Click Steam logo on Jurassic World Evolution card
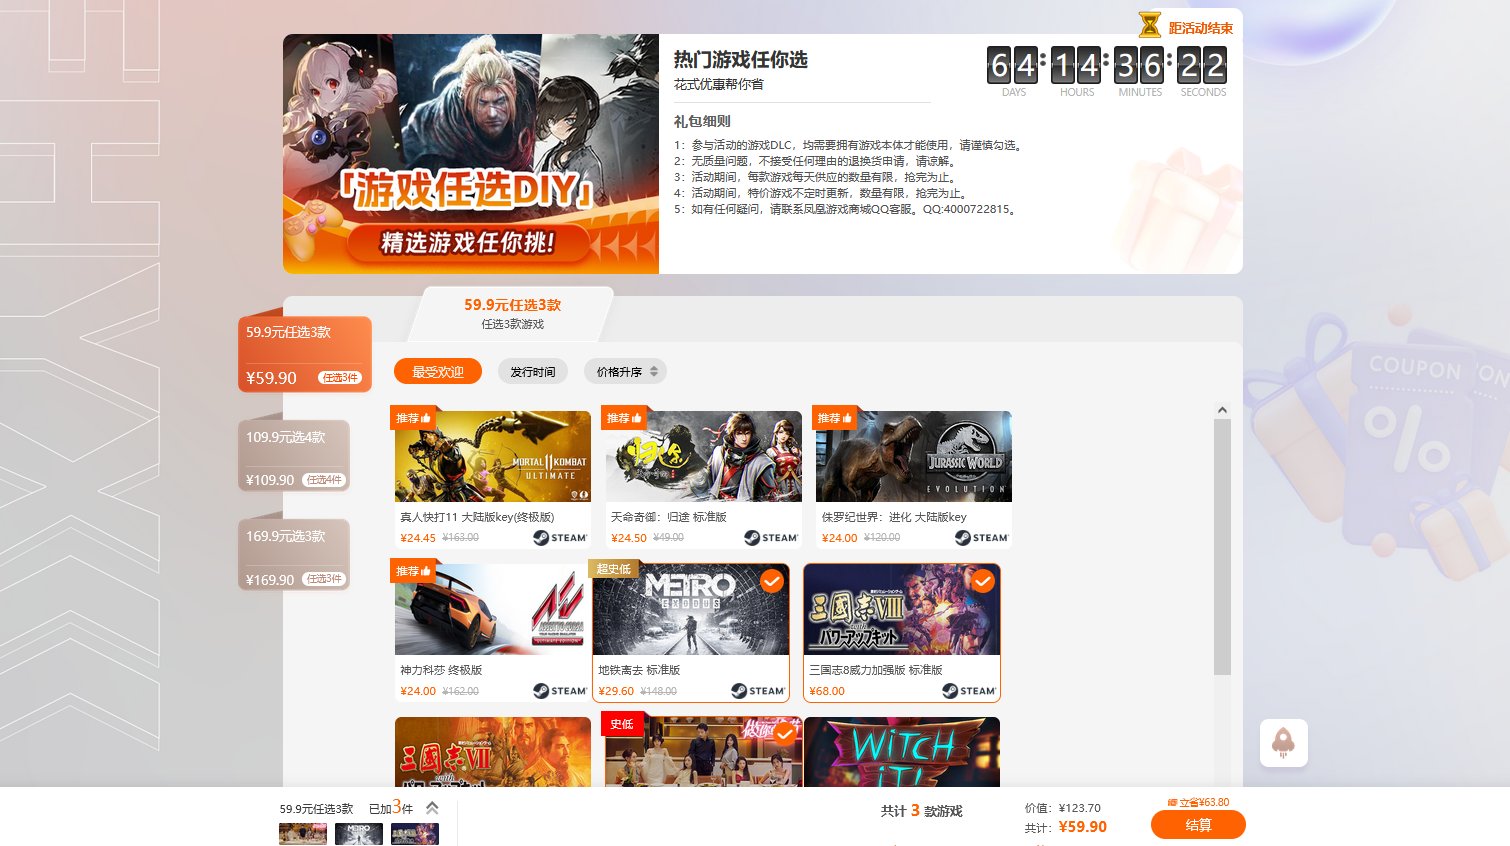Screen dimensions: 1510x846 [981, 538]
